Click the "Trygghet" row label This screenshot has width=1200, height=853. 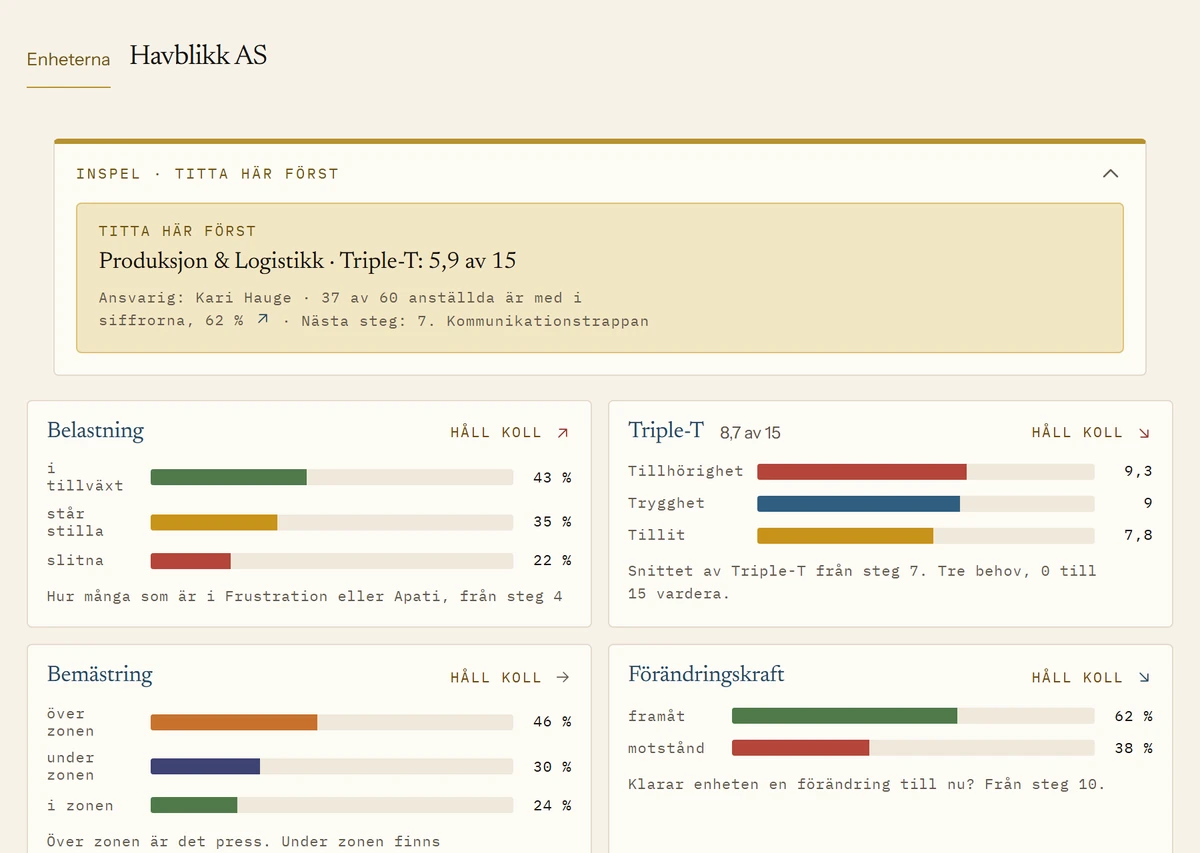666,504
